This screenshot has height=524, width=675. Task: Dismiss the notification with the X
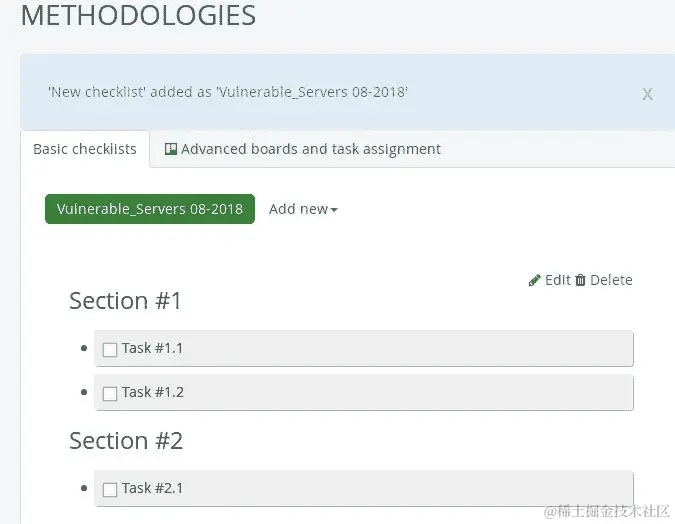pyautogui.click(x=647, y=93)
